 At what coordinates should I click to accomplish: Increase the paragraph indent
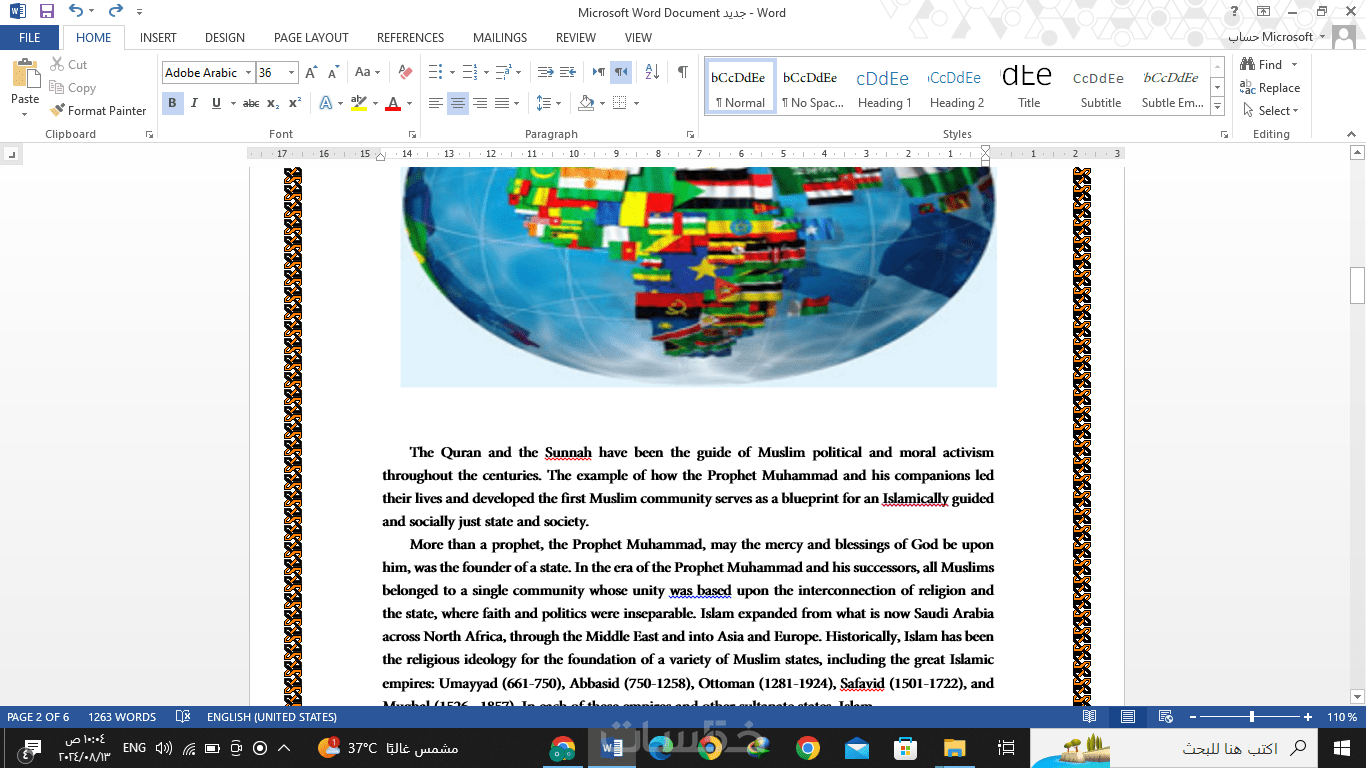(568, 73)
